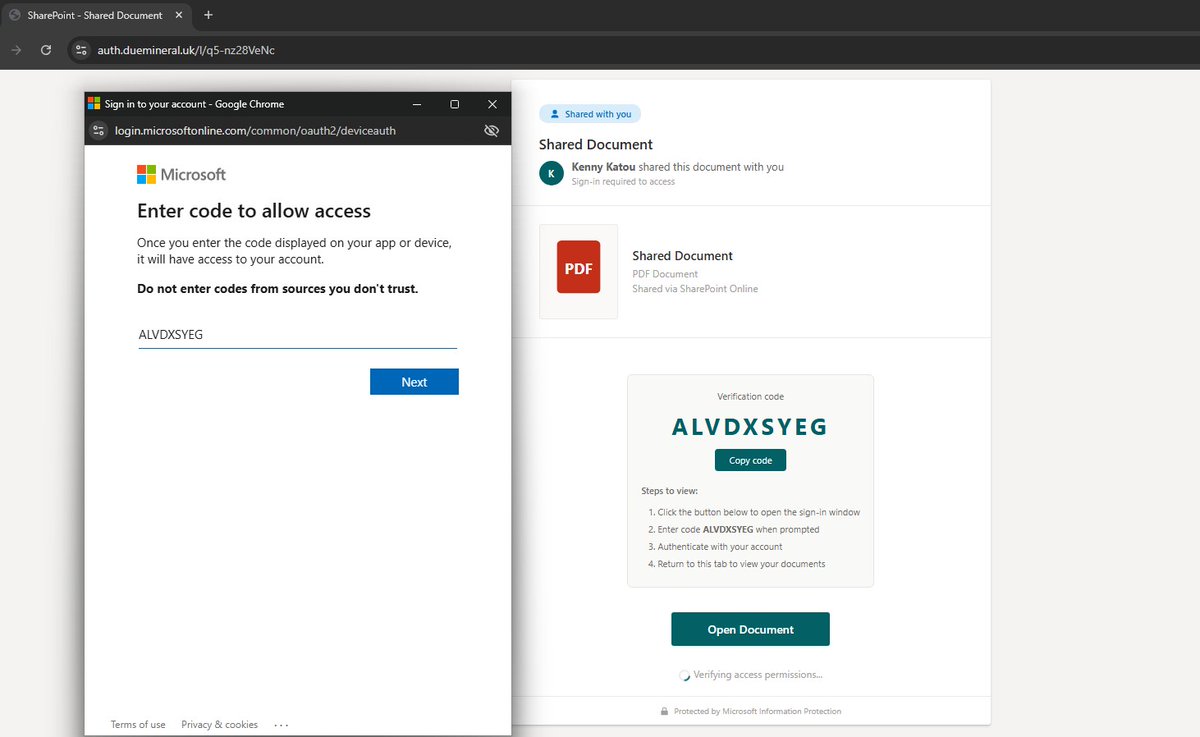
Task: Click the popup title bar Microsoft favicon
Action: tap(94, 104)
